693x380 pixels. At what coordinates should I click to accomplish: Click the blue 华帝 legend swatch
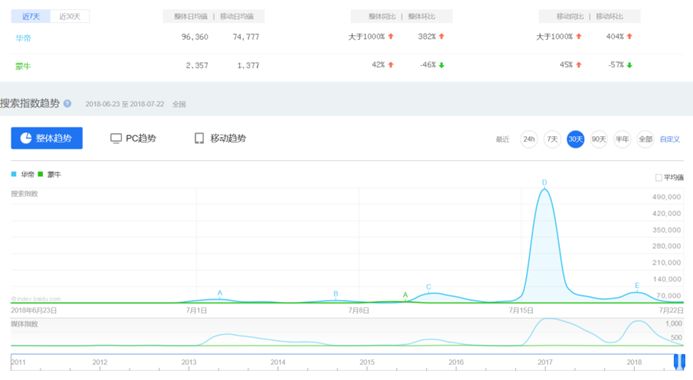[x=14, y=174]
